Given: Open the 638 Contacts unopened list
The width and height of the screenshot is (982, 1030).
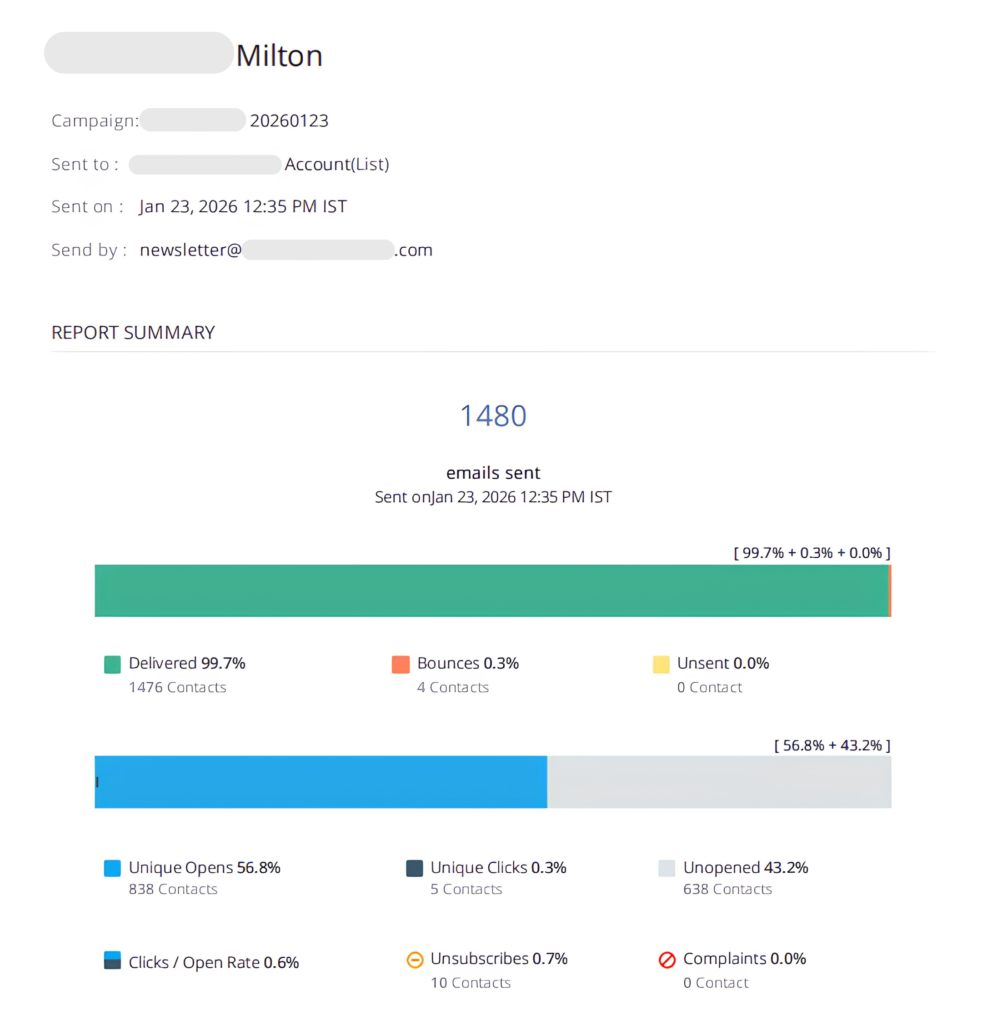Looking at the screenshot, I should click(x=727, y=889).
